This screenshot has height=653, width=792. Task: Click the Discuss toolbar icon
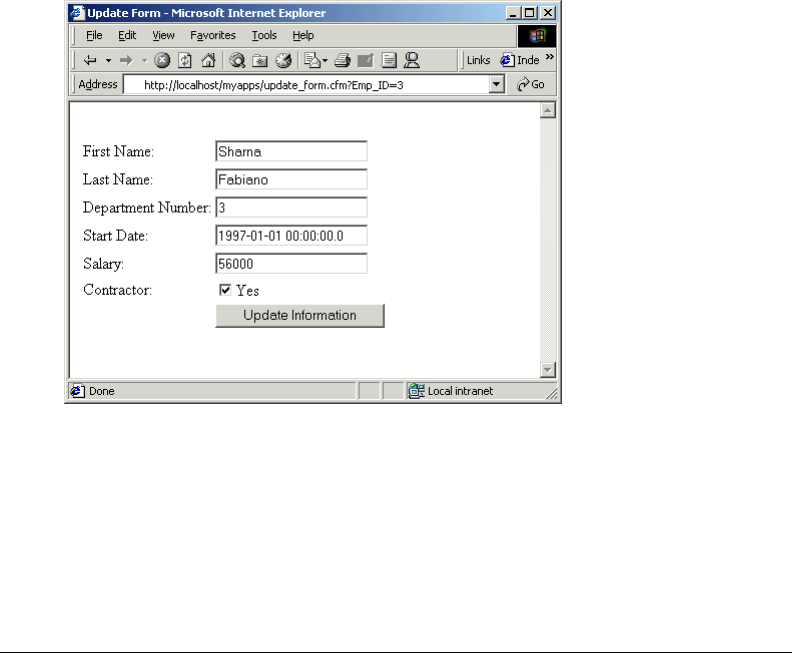389,61
